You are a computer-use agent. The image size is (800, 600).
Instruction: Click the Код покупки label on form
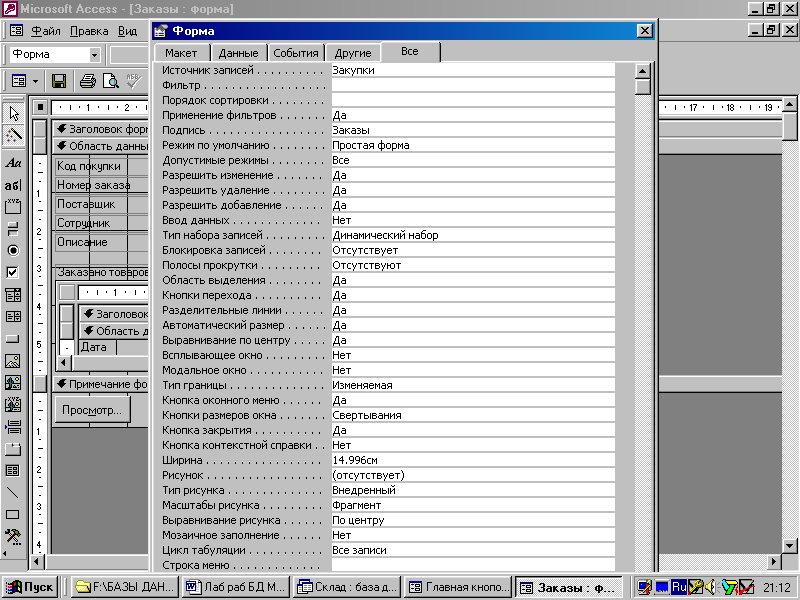pos(90,166)
